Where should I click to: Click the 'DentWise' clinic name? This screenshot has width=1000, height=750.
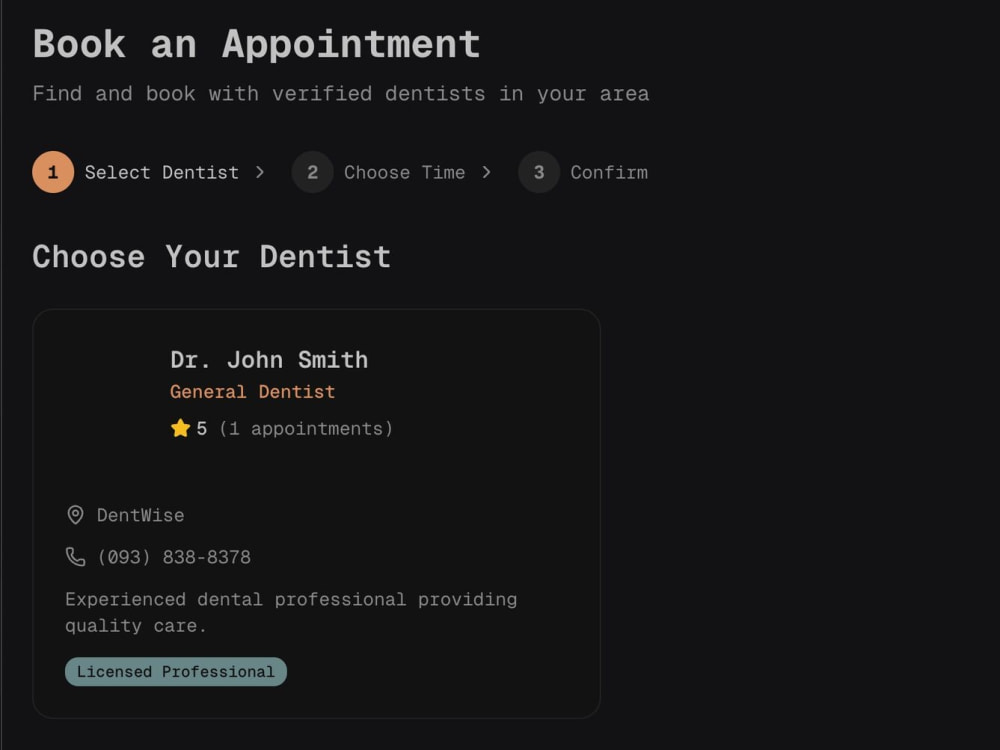coord(140,515)
